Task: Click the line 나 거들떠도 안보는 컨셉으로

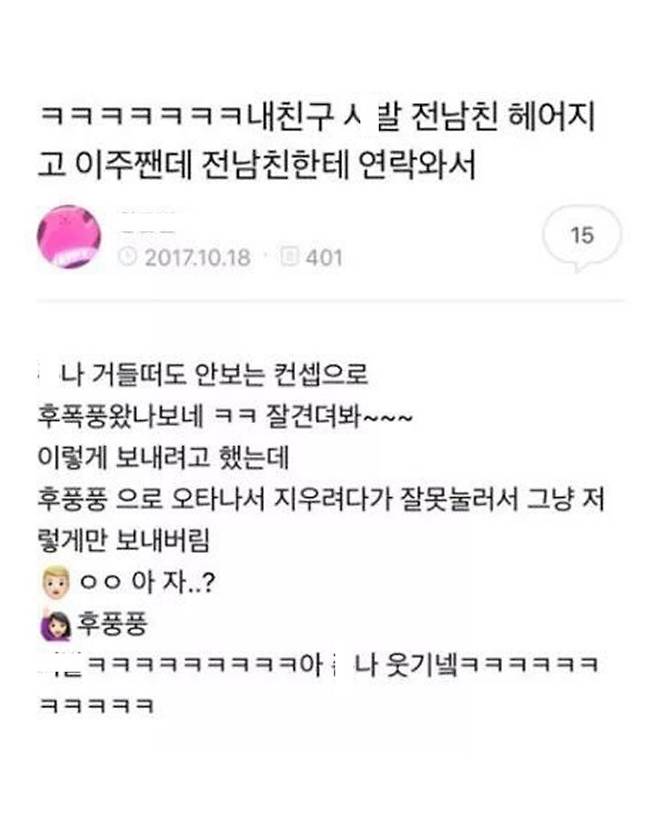Action: pyautogui.click(x=204, y=374)
